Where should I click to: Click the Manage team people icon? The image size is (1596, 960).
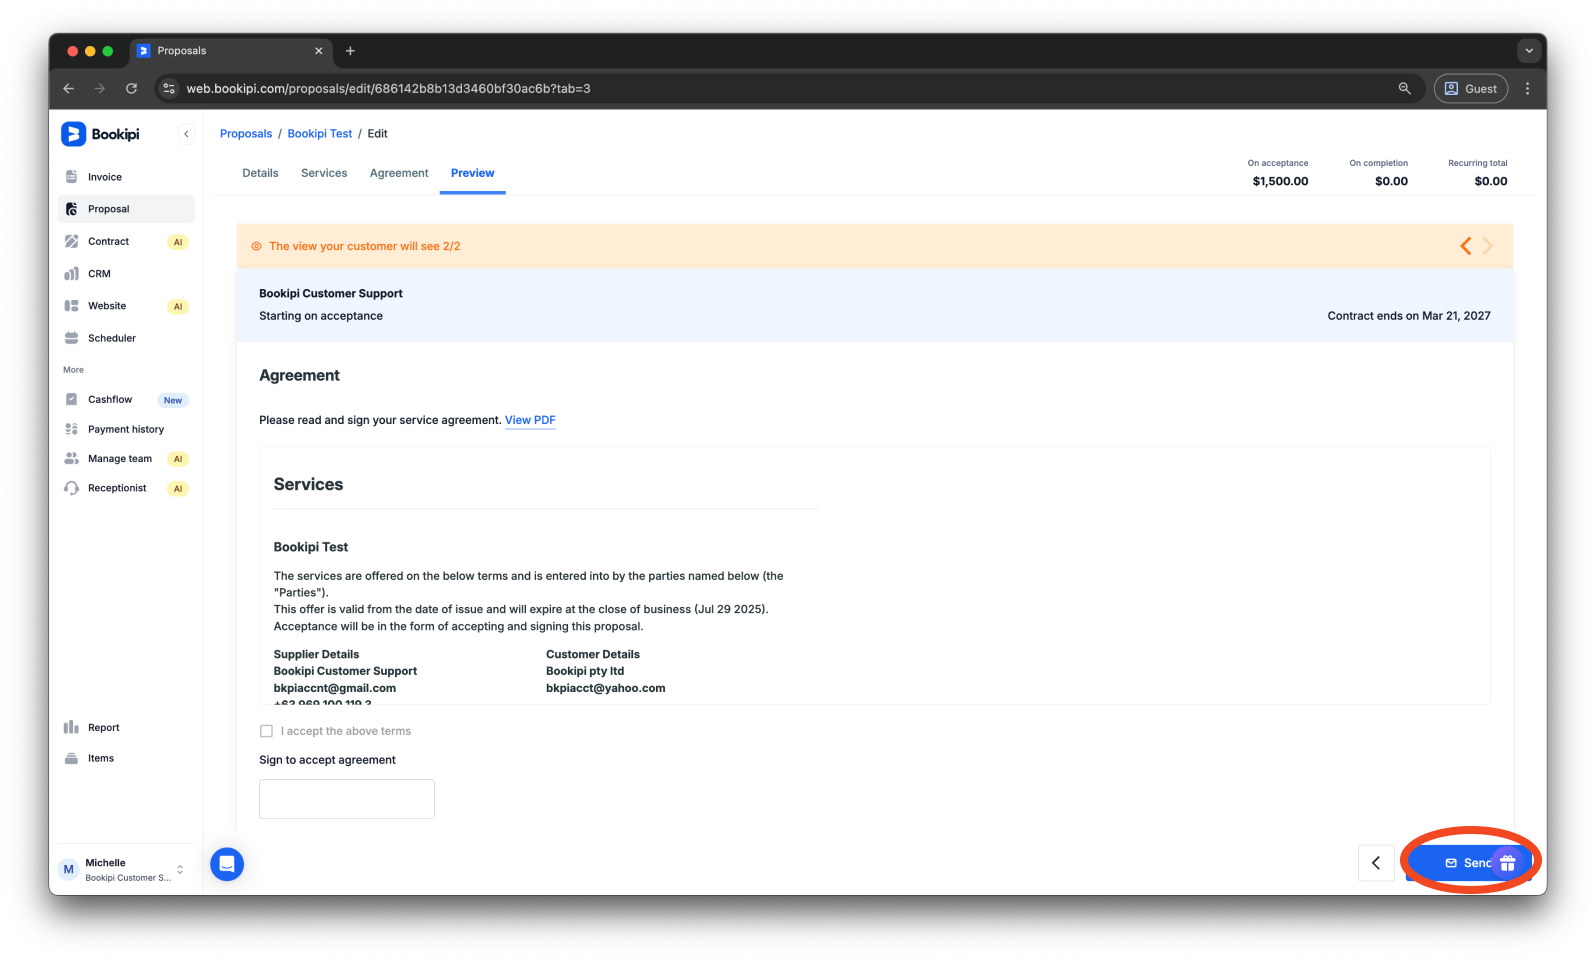pos(72,459)
